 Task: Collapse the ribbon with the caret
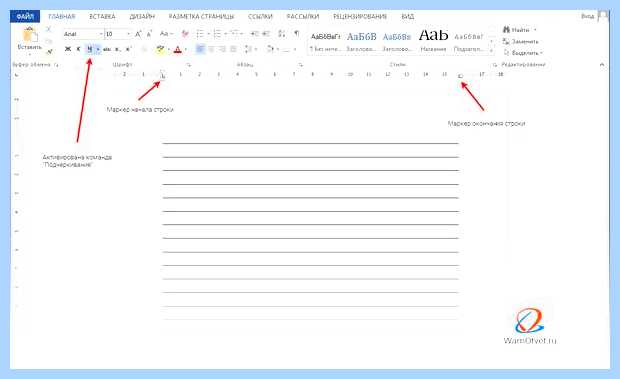pyautogui.click(x=602, y=64)
